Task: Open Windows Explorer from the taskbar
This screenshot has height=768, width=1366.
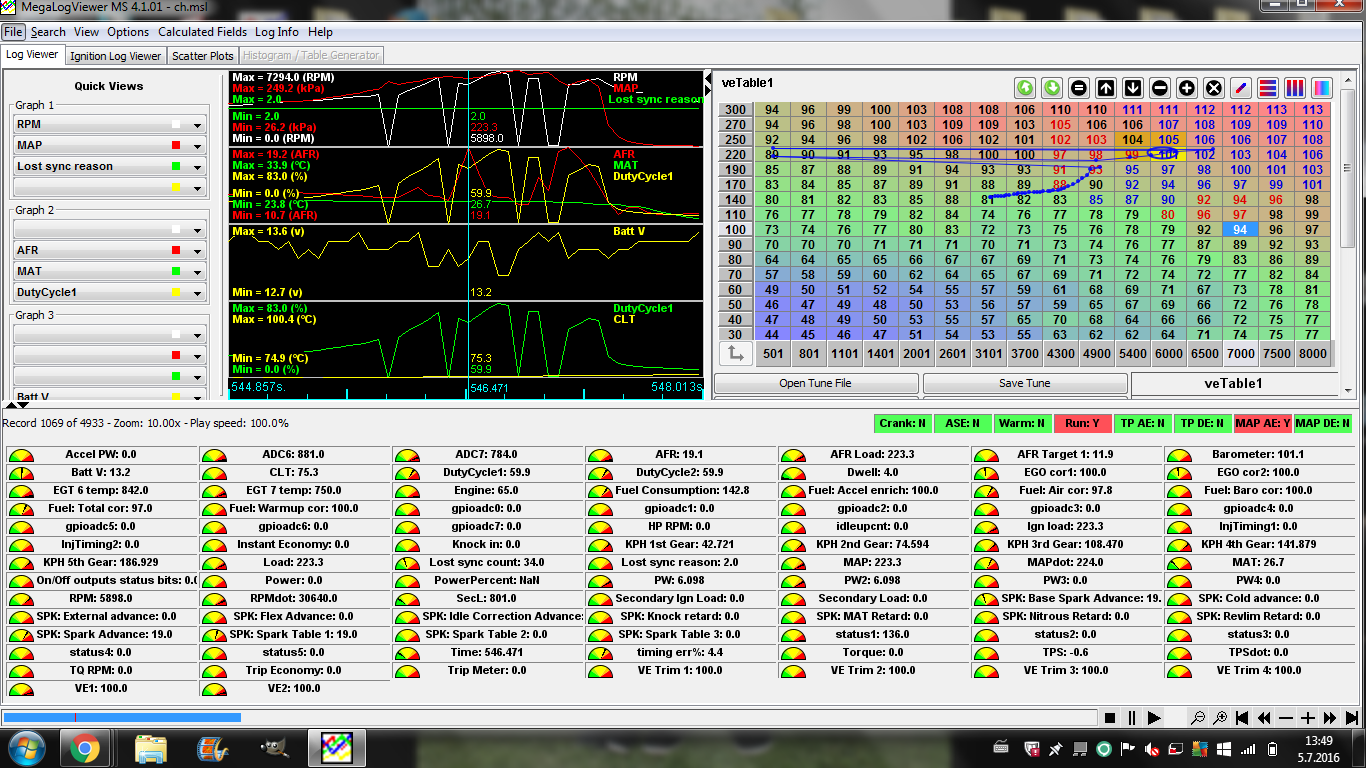Action: coord(151,747)
